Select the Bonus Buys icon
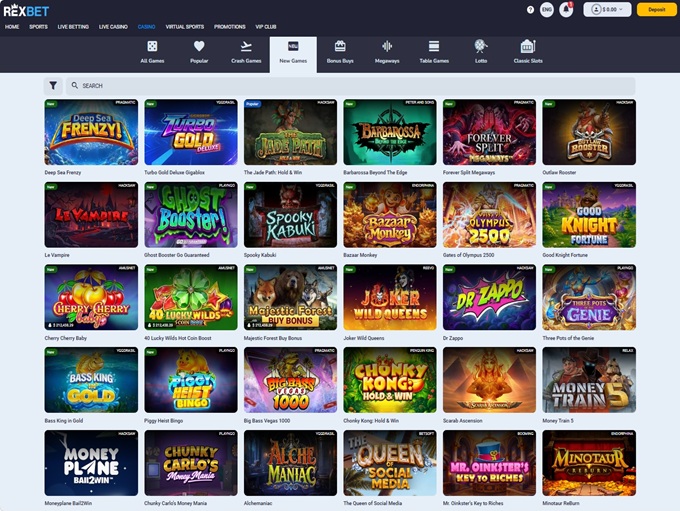680x511 pixels. (340, 46)
